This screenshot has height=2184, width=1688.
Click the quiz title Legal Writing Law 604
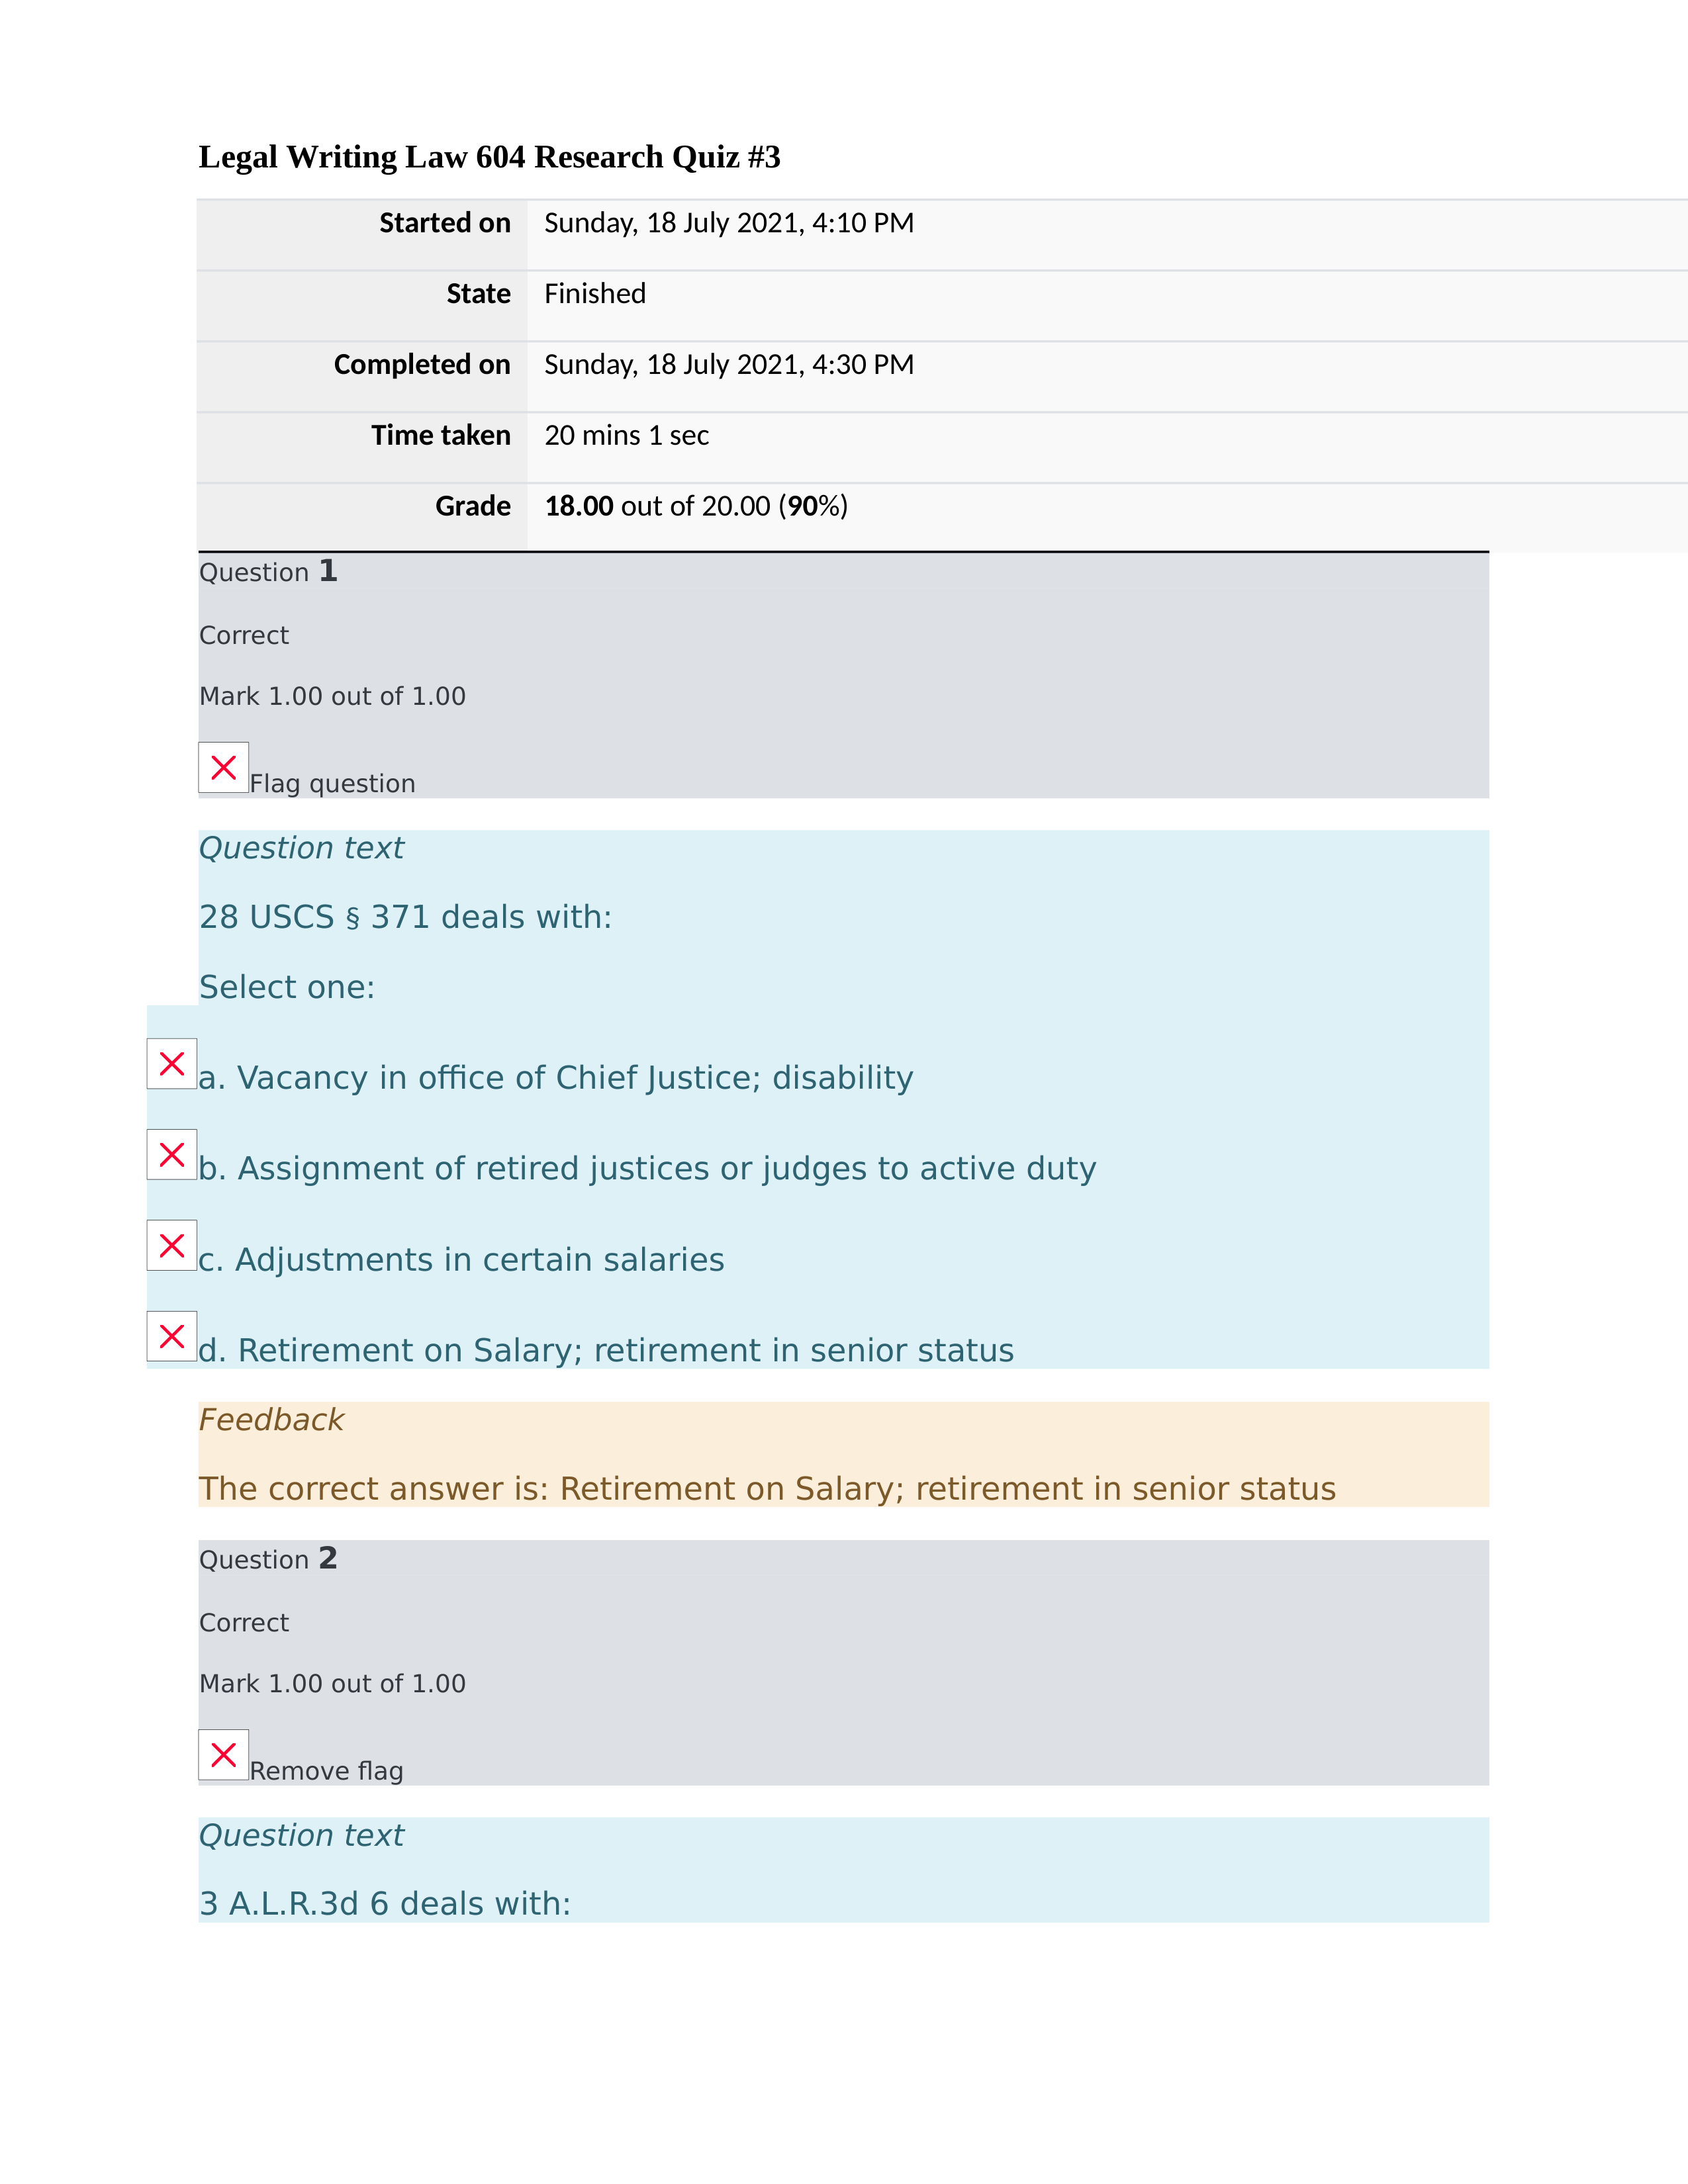coord(489,157)
